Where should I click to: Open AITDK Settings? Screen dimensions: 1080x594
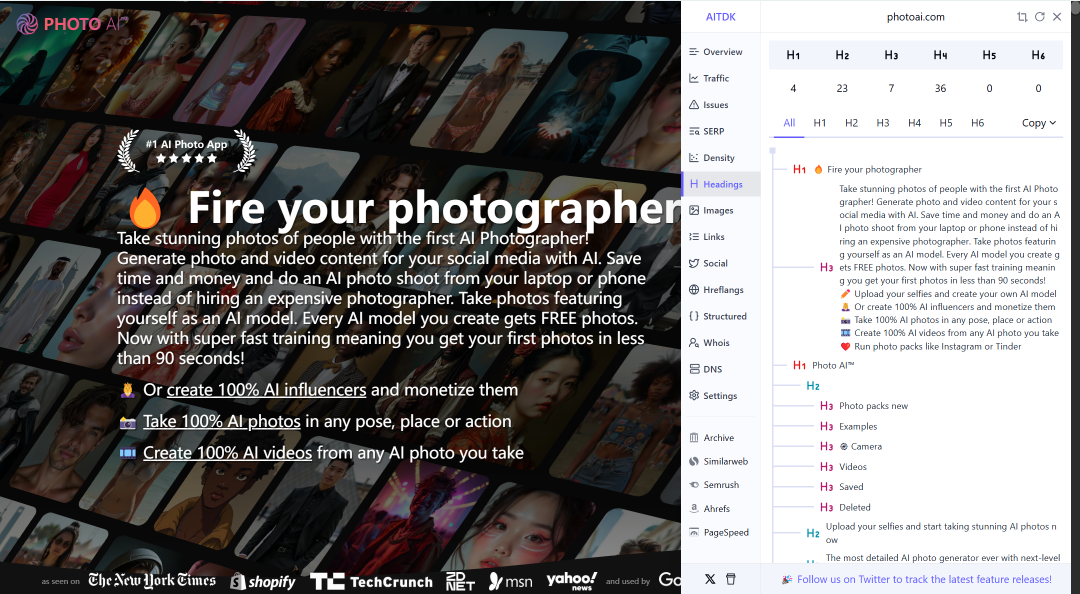pyautogui.click(x=713, y=396)
